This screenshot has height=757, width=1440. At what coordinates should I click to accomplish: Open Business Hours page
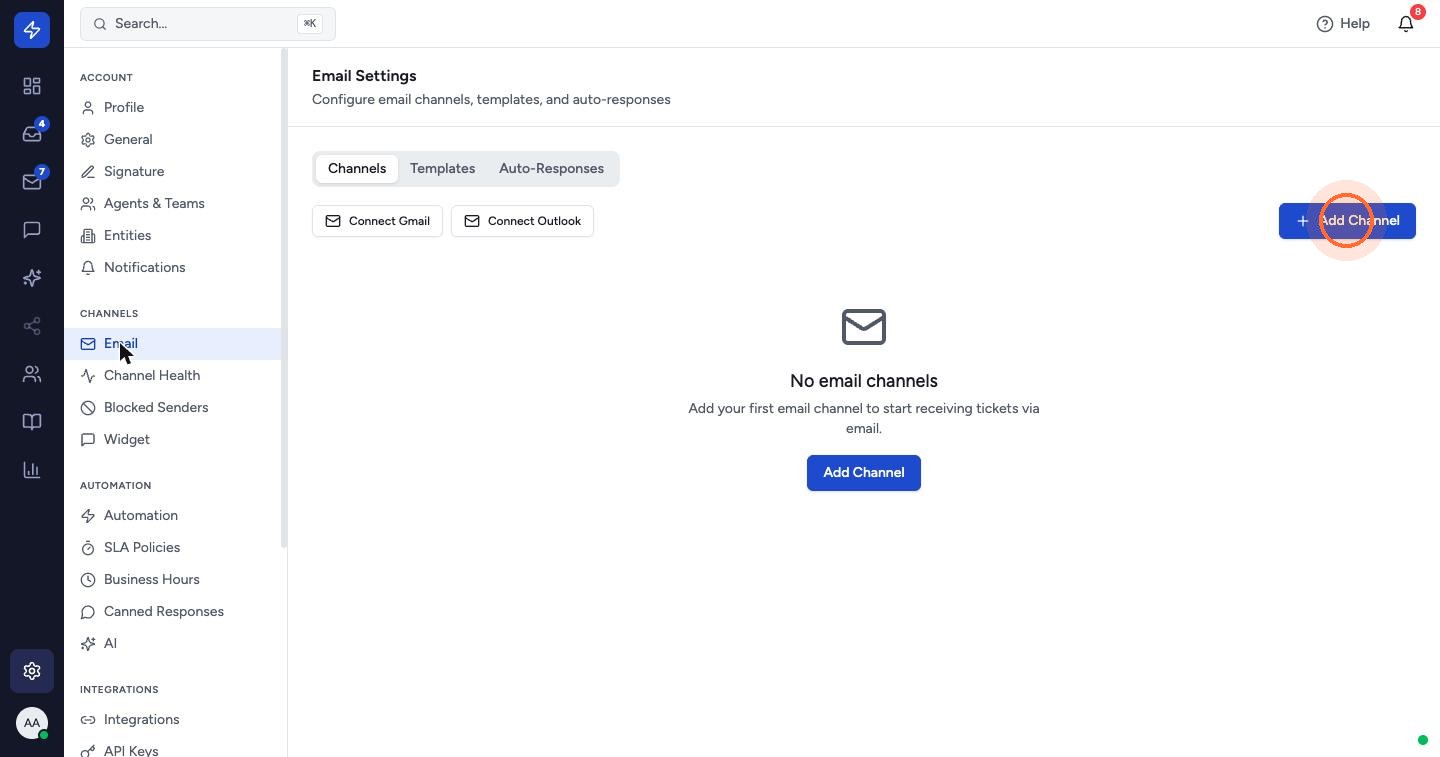172,580
